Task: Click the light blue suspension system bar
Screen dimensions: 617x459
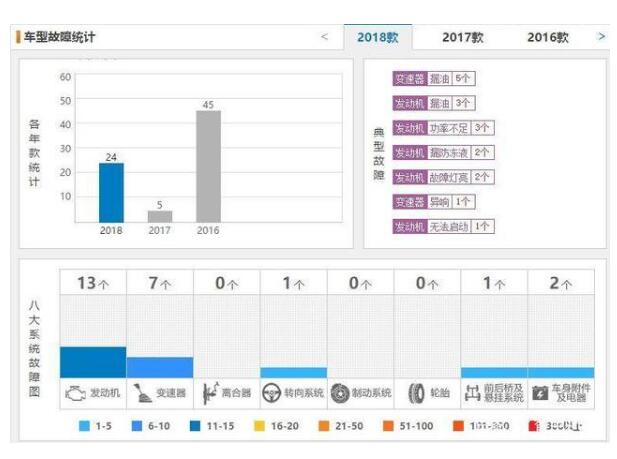Action: 494,373
